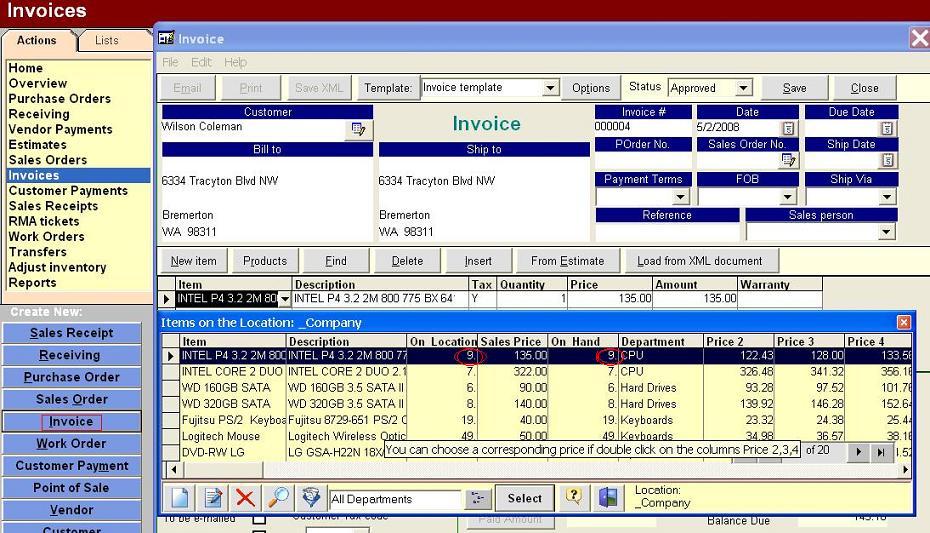The height and width of the screenshot is (533, 930).
Task: Open the FOB dropdown
Action: pyautogui.click(x=788, y=196)
